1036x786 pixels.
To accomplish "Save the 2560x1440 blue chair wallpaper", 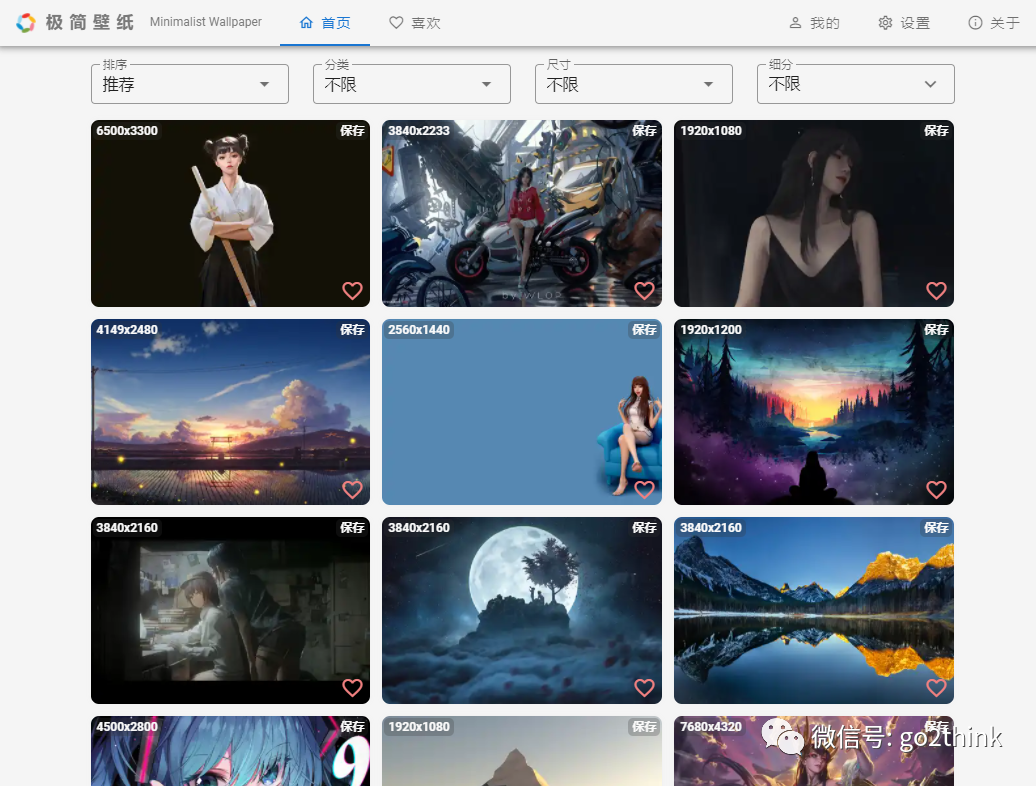I will click(644, 330).
